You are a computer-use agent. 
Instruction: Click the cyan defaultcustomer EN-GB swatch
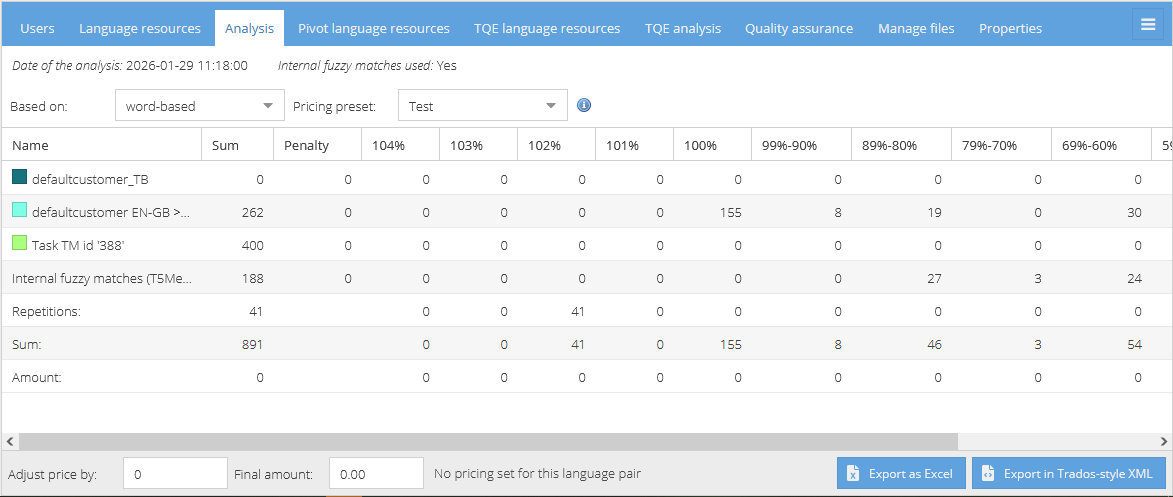point(19,210)
